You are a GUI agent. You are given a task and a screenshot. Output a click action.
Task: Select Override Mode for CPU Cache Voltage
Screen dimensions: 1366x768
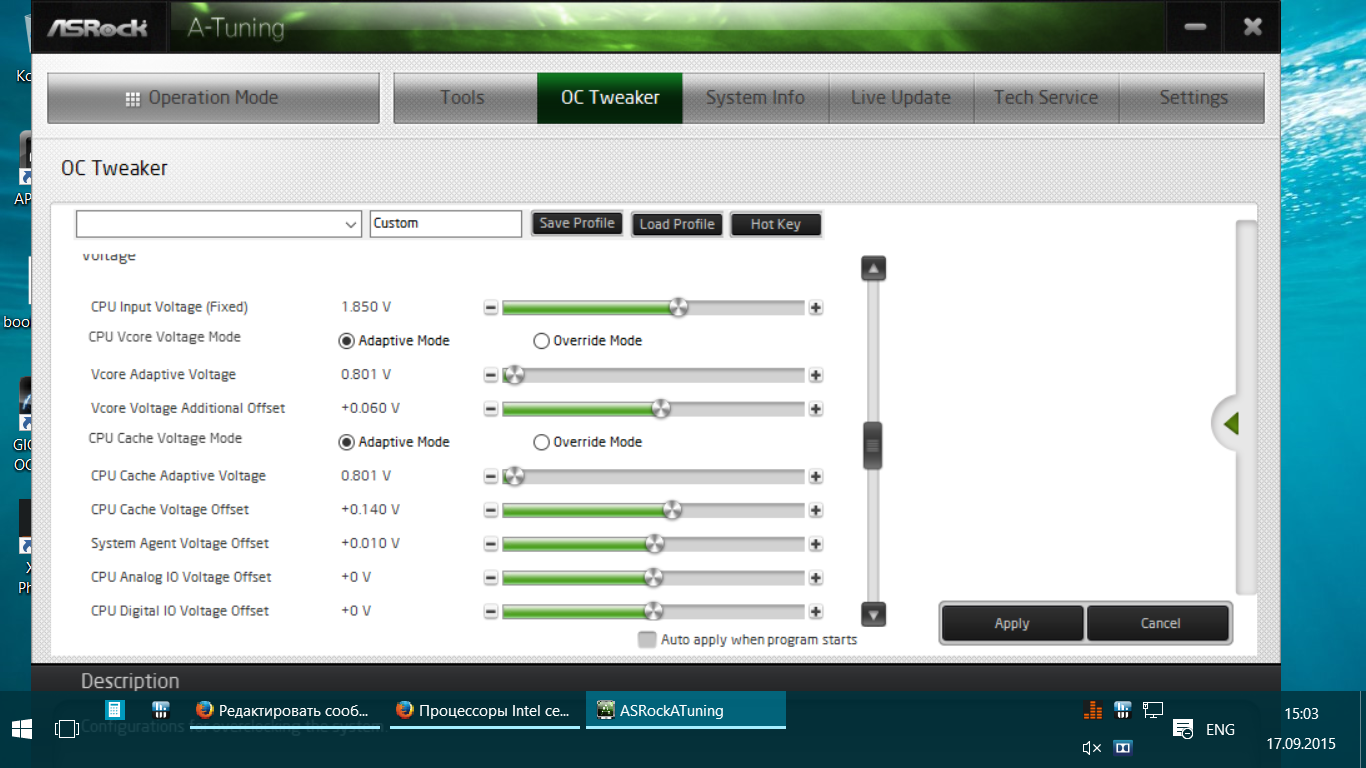pyautogui.click(x=588, y=442)
